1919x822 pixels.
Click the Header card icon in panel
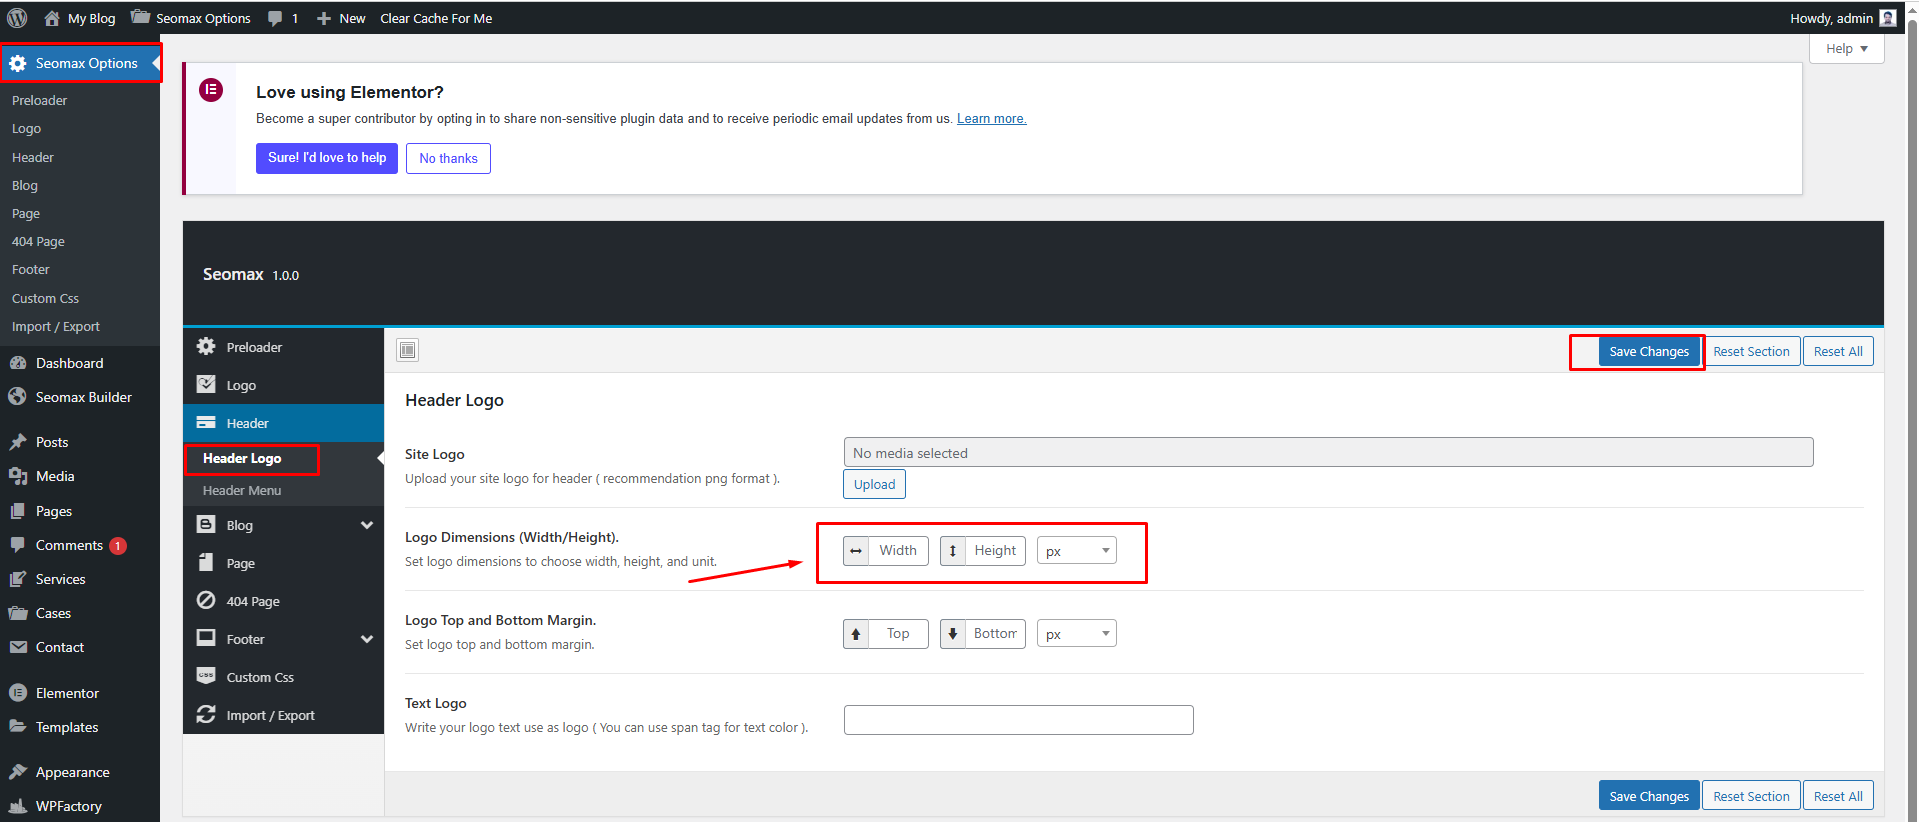tap(206, 422)
